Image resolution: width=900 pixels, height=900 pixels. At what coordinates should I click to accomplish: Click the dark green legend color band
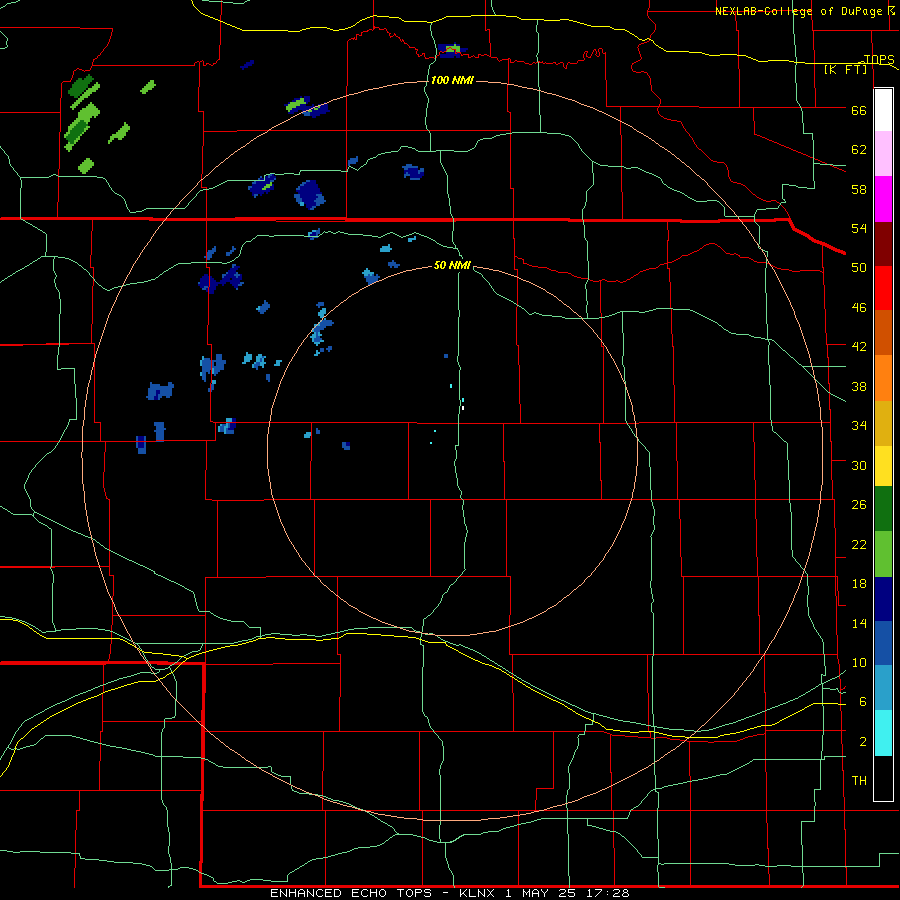click(883, 509)
